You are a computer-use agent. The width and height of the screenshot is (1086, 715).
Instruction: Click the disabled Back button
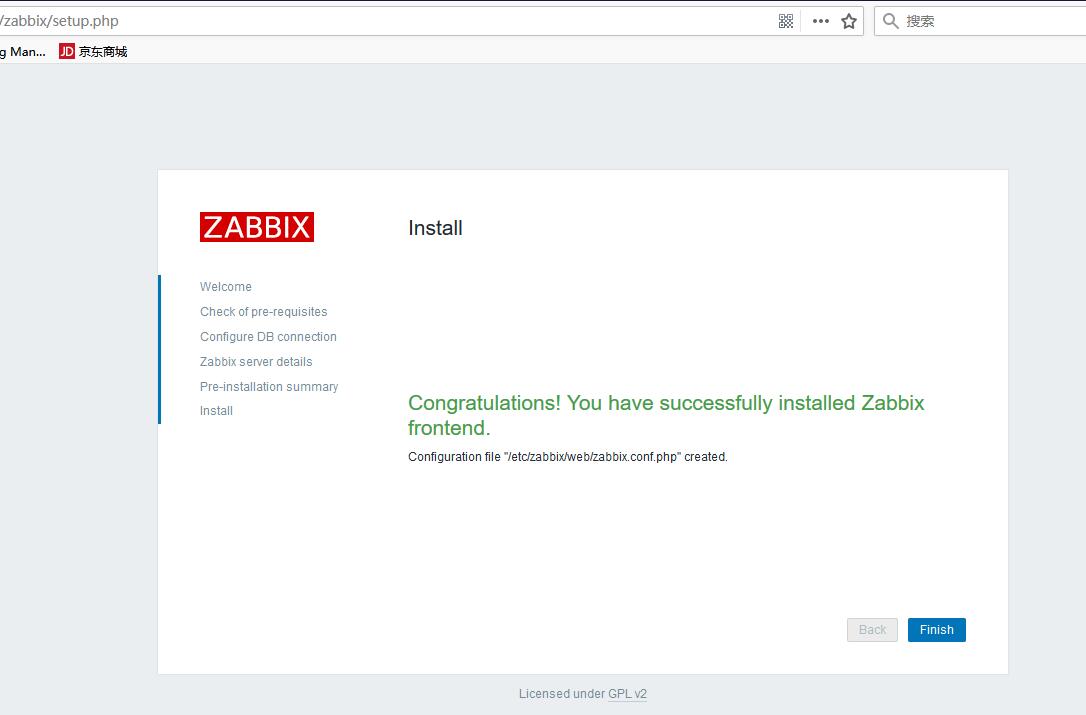click(x=872, y=630)
